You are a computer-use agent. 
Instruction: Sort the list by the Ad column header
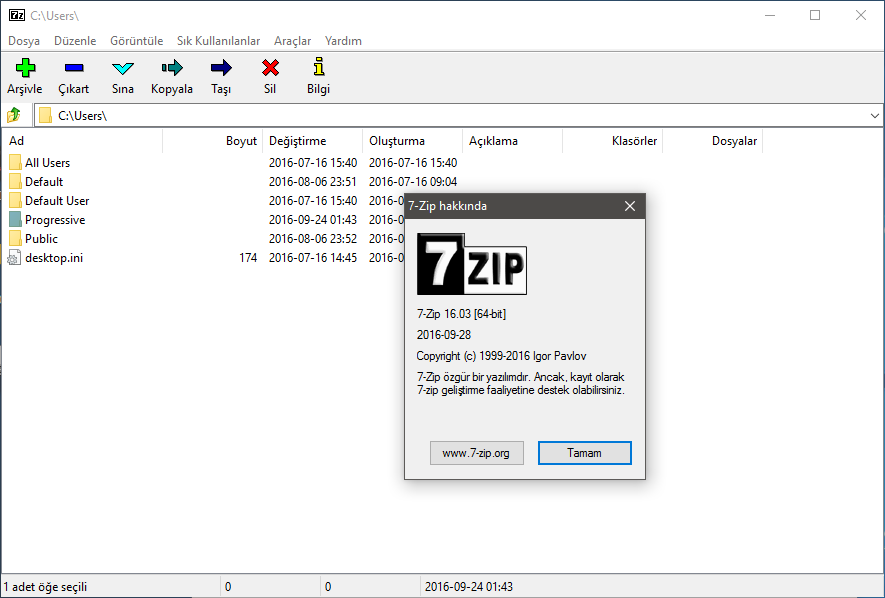point(83,141)
